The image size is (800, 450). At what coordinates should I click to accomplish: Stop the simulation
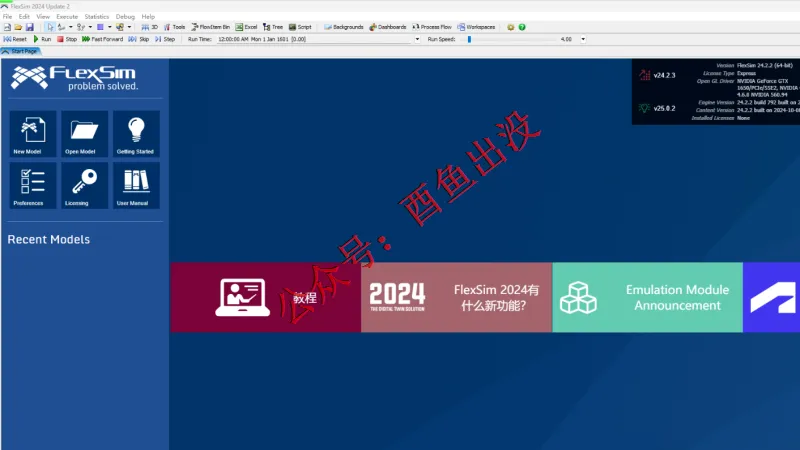[x=67, y=39]
